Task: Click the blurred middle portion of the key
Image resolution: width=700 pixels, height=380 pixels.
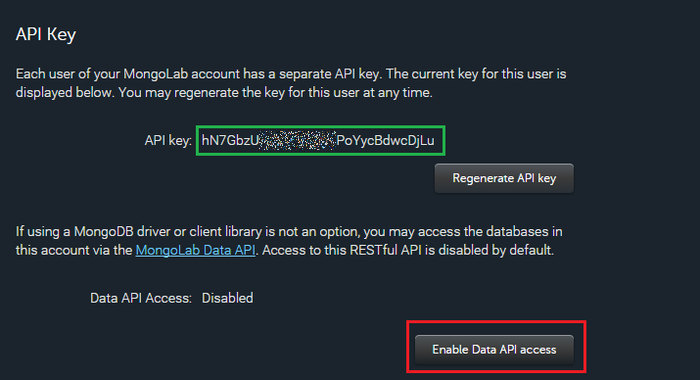Action: [x=297, y=141]
